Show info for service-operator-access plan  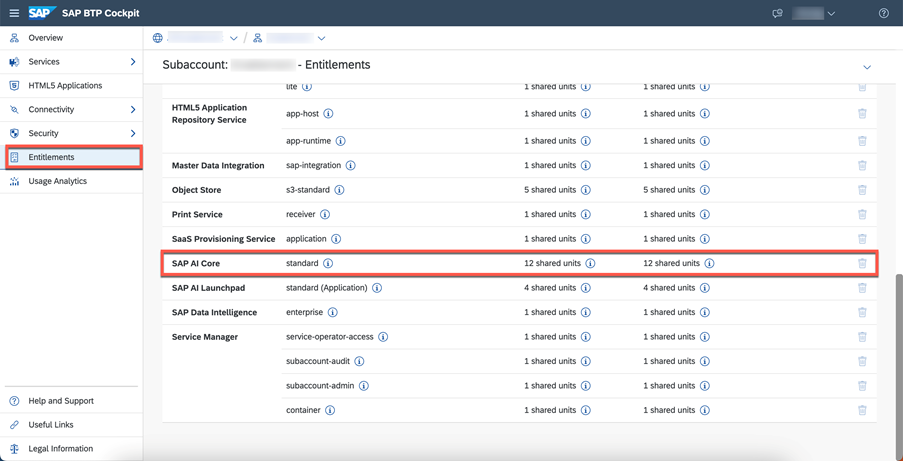coord(383,337)
